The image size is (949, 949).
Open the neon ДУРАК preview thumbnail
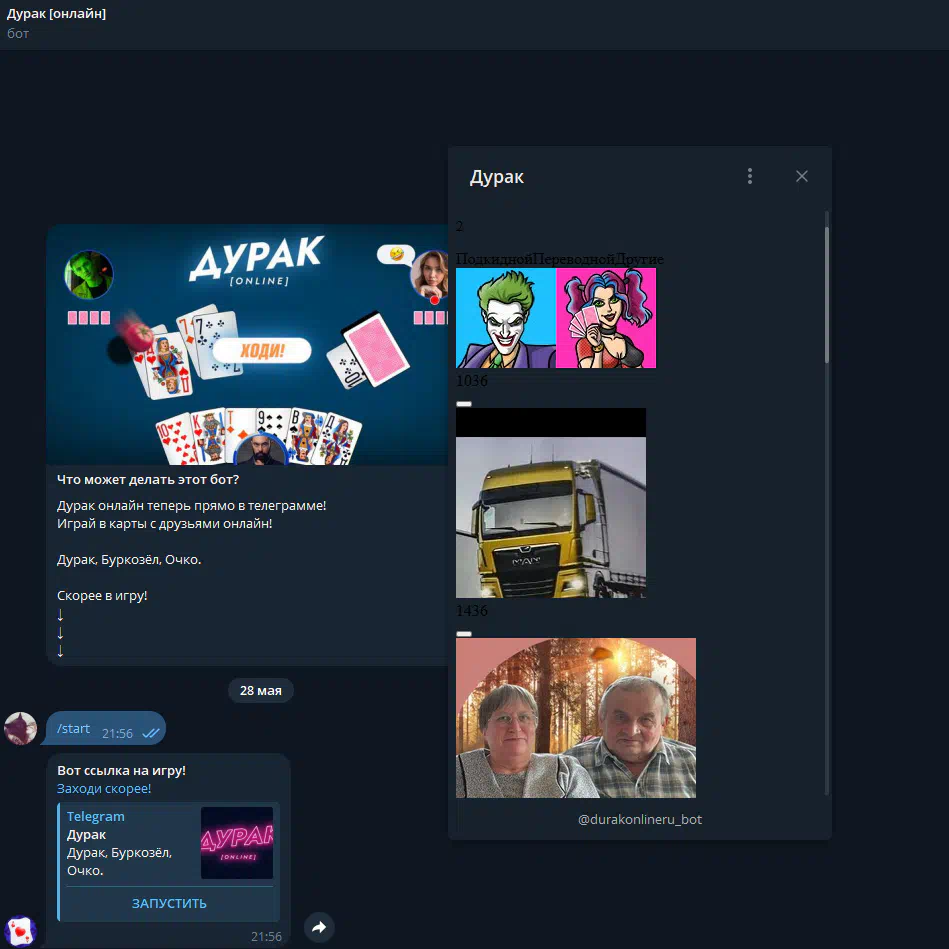click(x=237, y=842)
